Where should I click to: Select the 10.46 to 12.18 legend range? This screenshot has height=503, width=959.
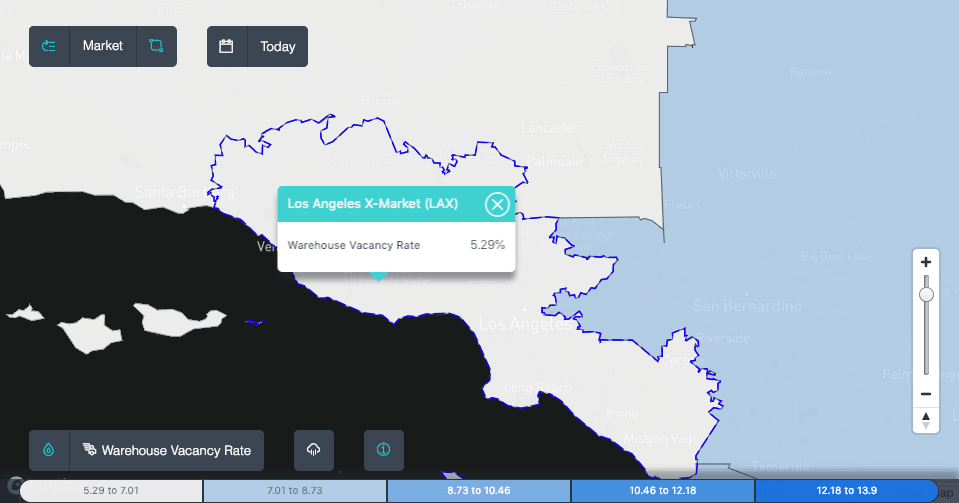(x=662, y=491)
